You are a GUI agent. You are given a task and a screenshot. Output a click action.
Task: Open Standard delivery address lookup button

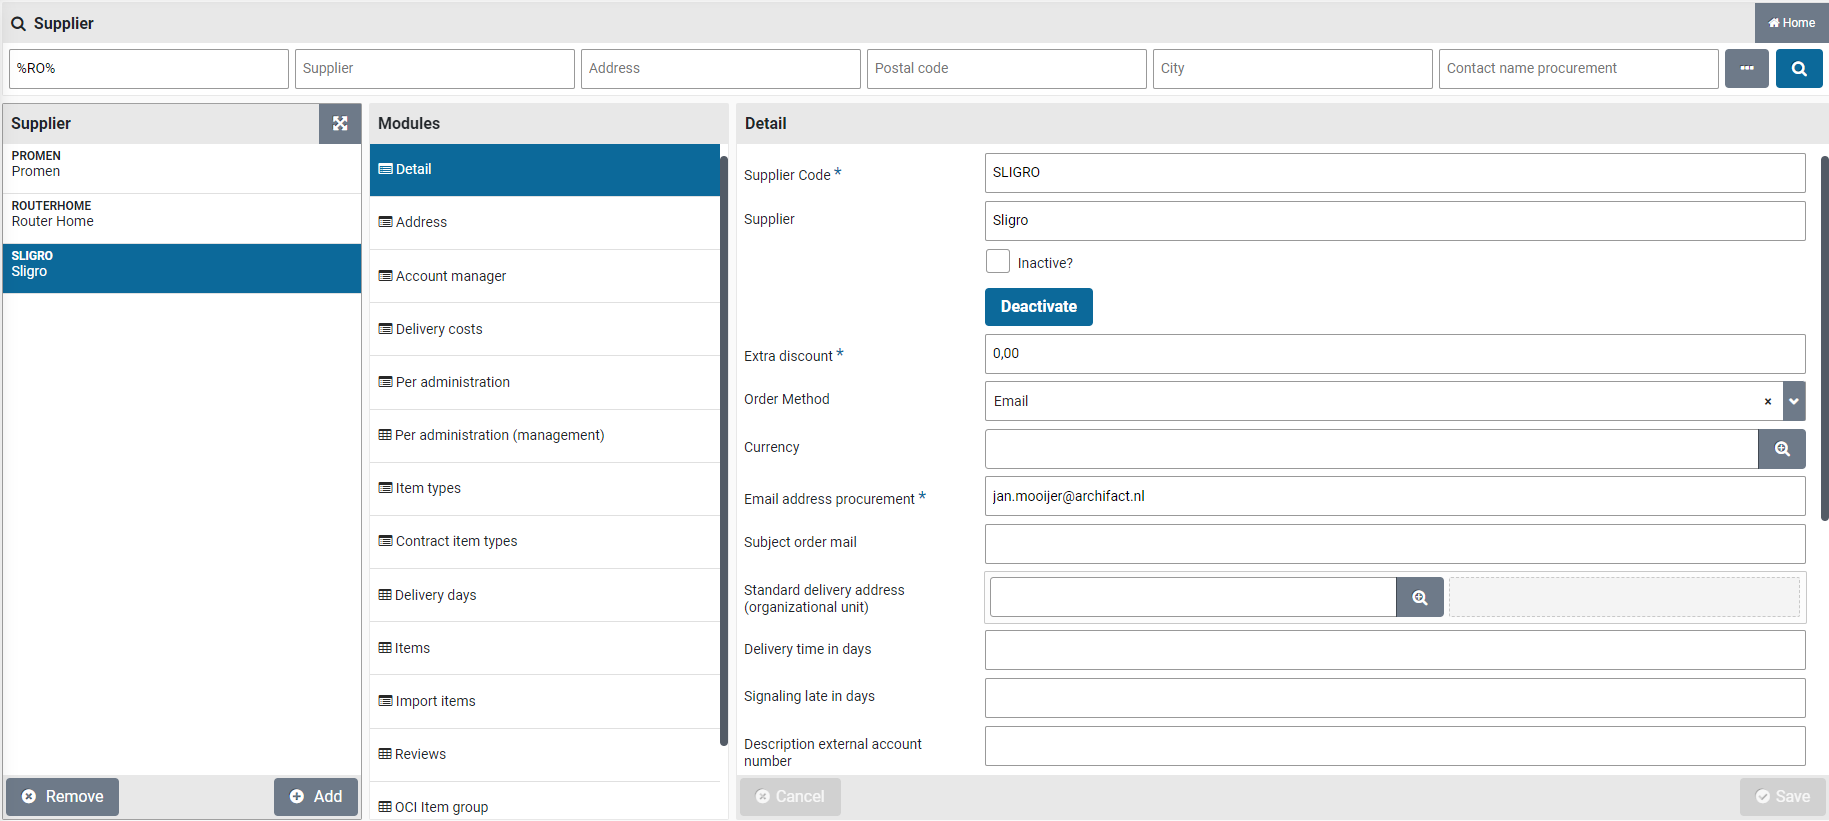[x=1419, y=597]
